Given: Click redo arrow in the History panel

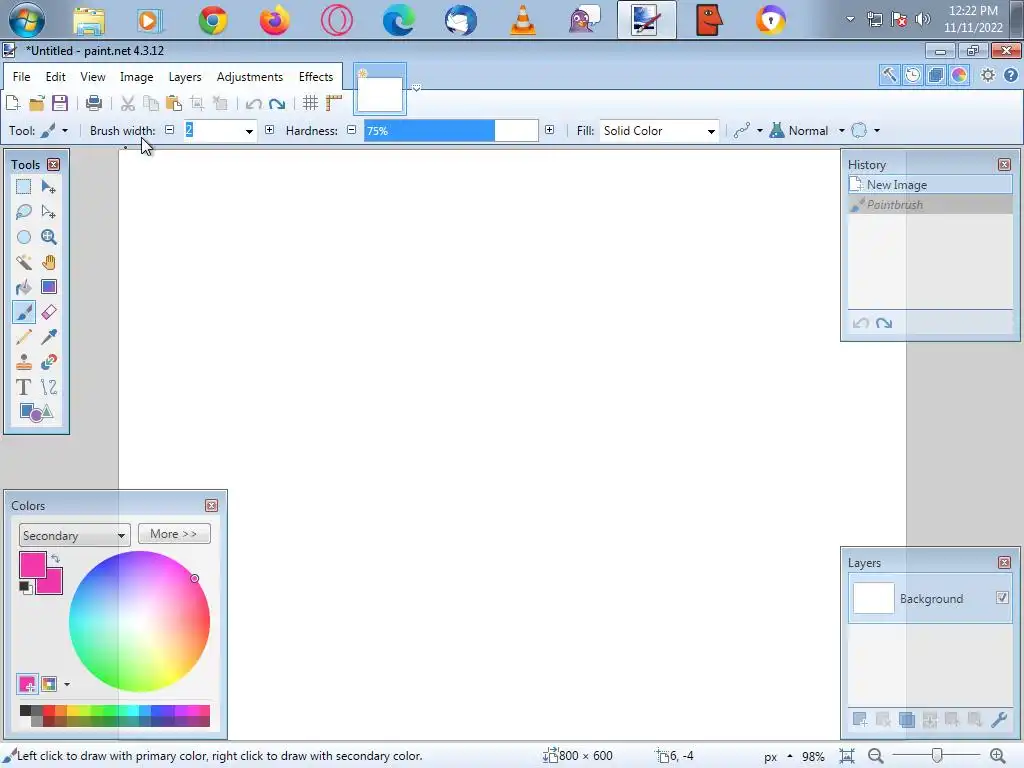Looking at the screenshot, I should coord(884,323).
